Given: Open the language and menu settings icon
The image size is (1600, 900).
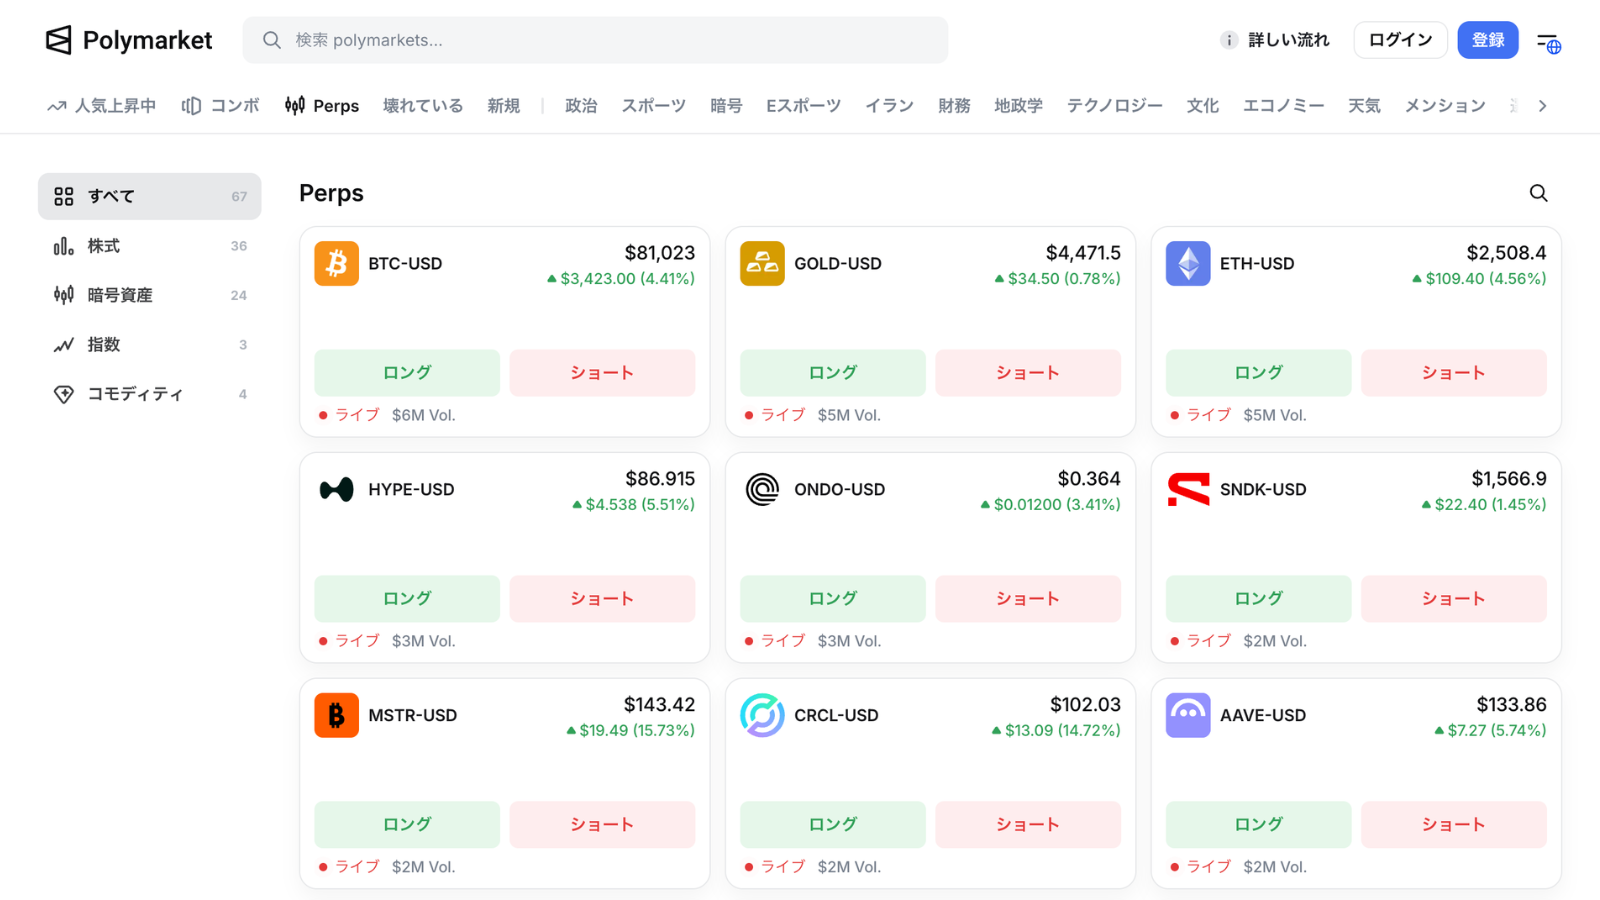Looking at the screenshot, I should (1548, 41).
